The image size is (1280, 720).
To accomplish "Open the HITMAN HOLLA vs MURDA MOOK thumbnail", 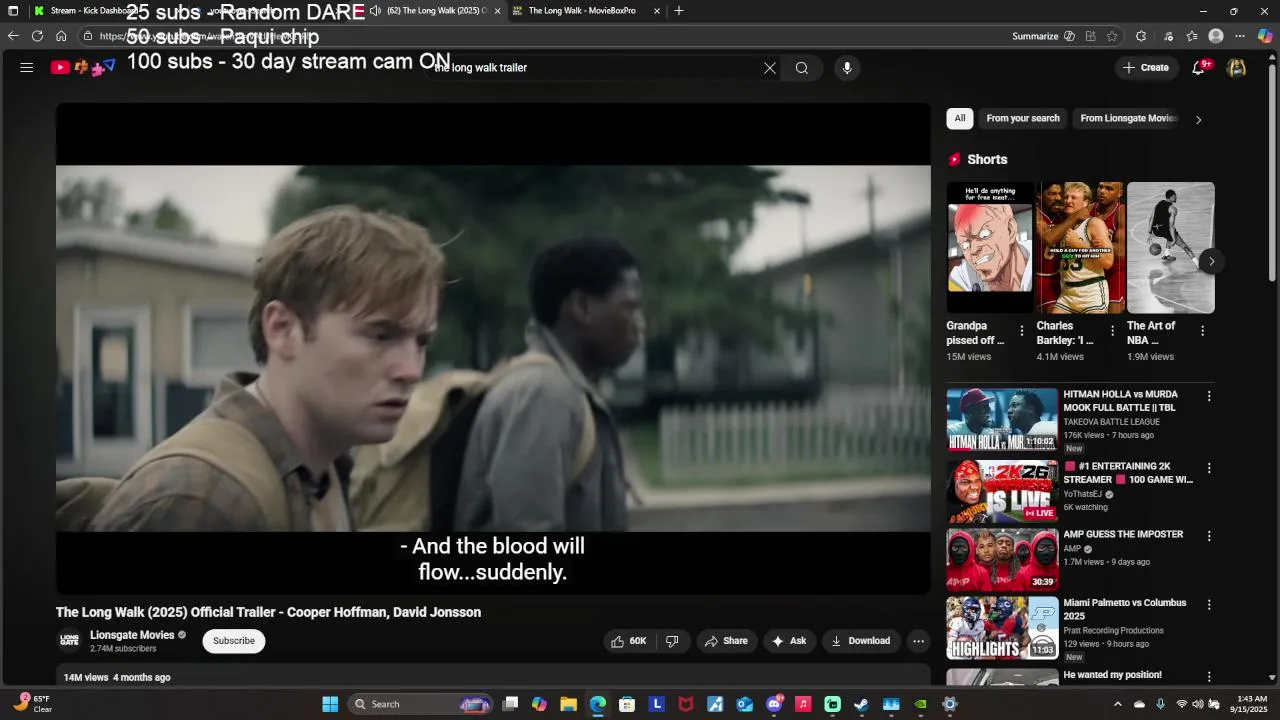I will tap(1002, 420).
